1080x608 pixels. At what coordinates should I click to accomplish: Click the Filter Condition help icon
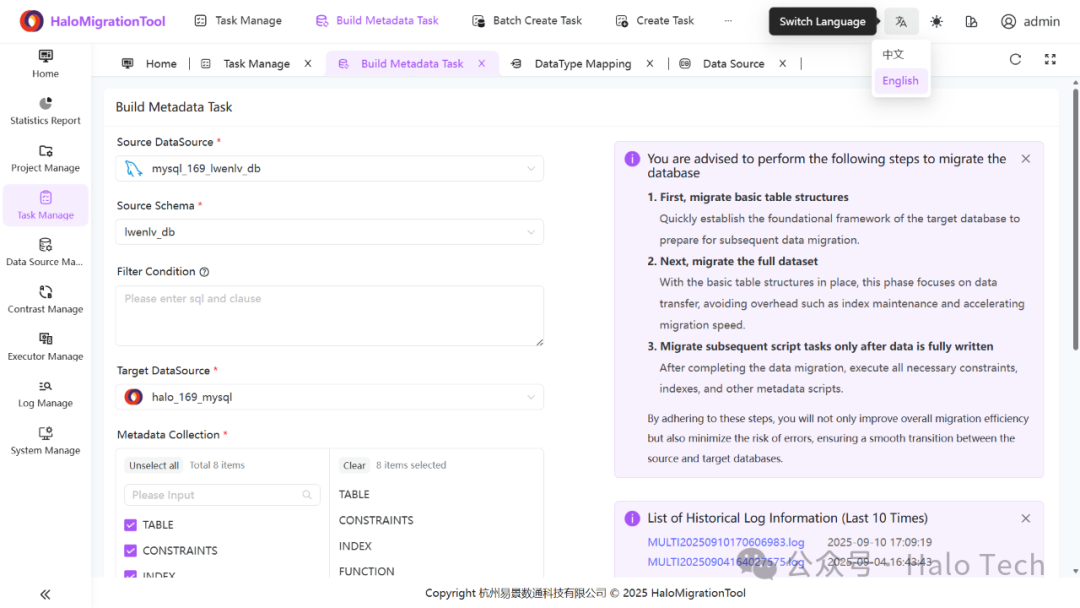[x=205, y=272]
